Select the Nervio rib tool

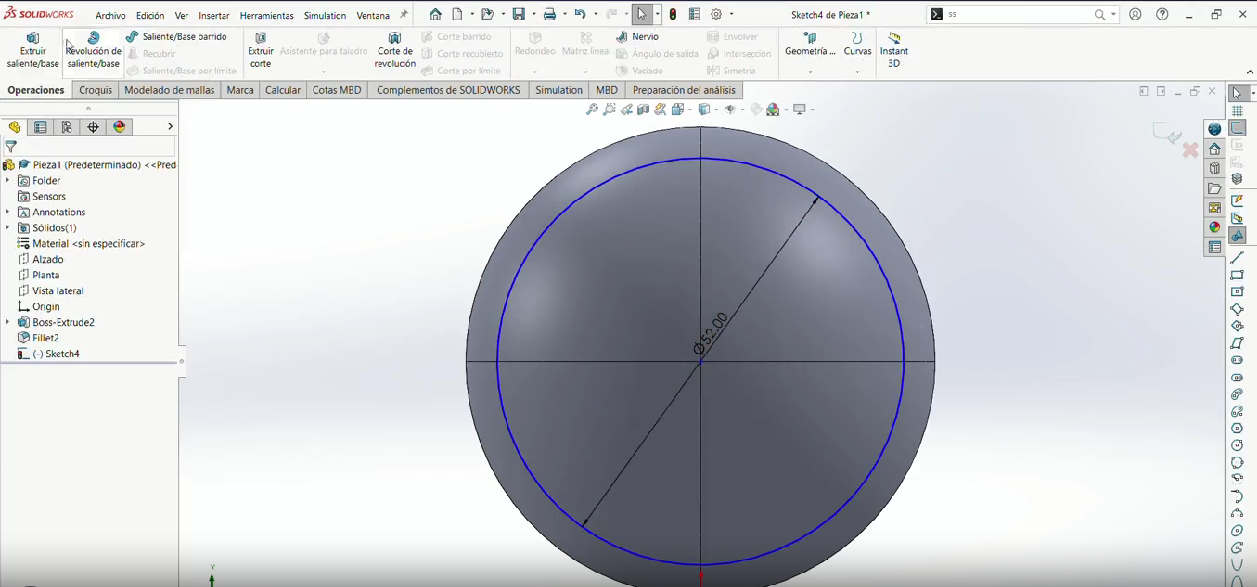(x=637, y=36)
